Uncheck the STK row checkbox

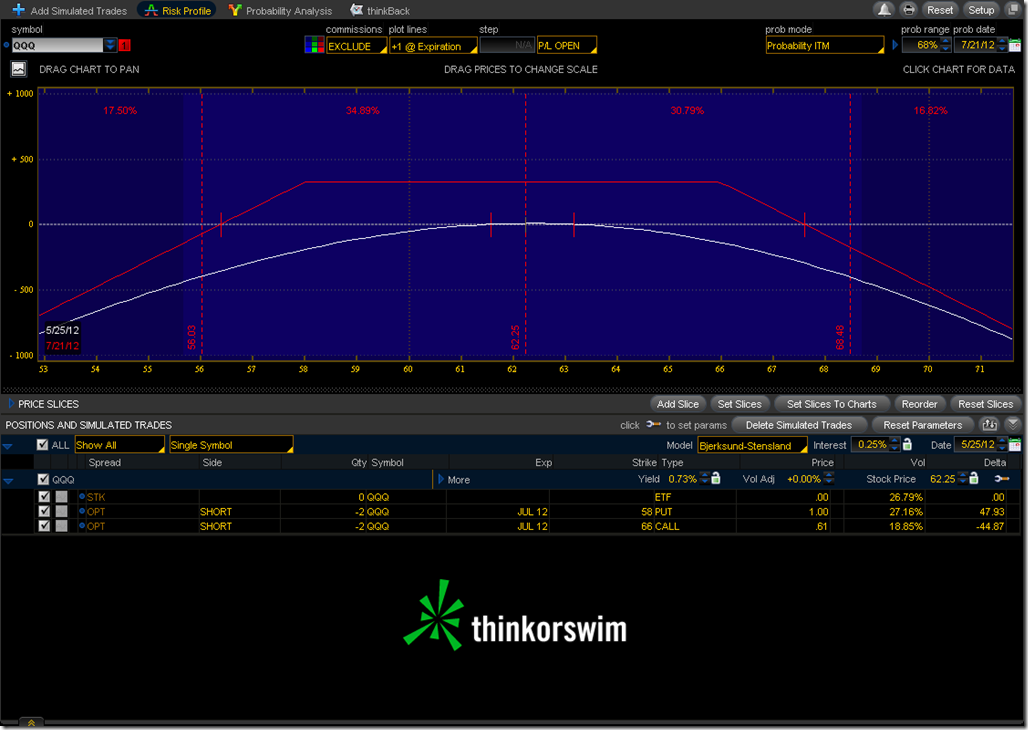44,497
